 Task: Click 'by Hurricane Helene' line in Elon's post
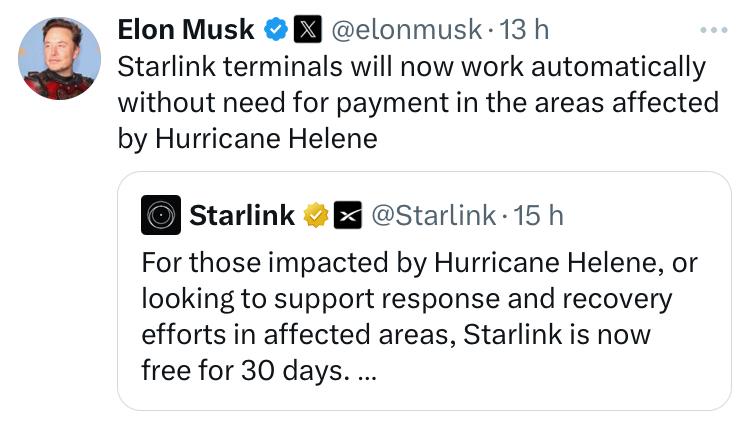click(x=247, y=139)
